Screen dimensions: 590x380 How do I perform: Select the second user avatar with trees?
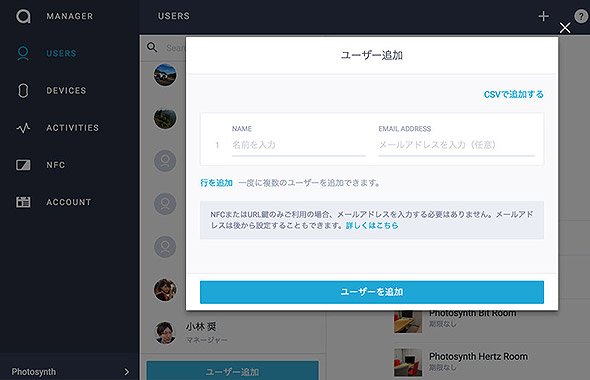(x=165, y=118)
